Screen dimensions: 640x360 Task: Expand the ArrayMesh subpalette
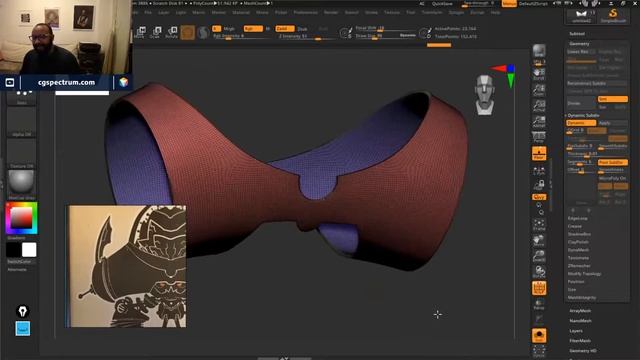pos(580,311)
